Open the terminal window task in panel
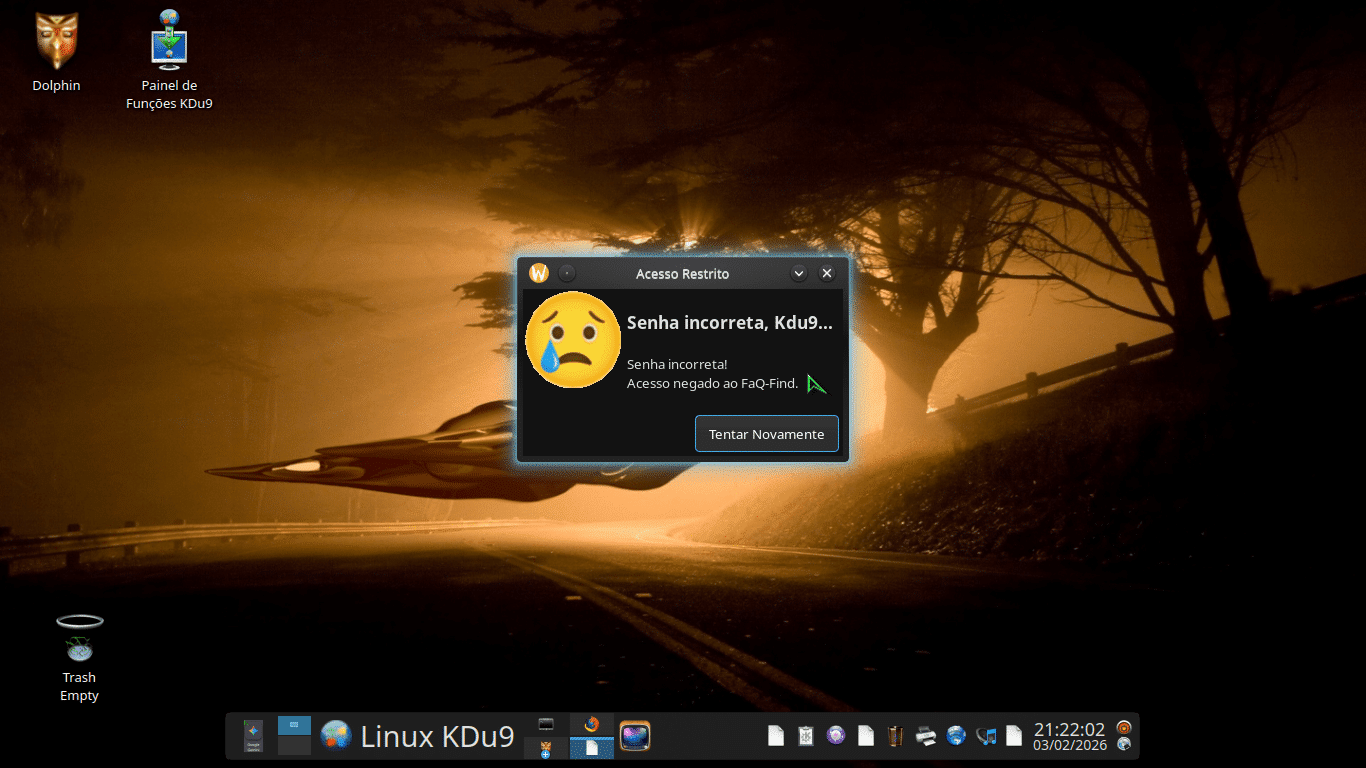This screenshot has height=768, width=1366. (x=546, y=725)
